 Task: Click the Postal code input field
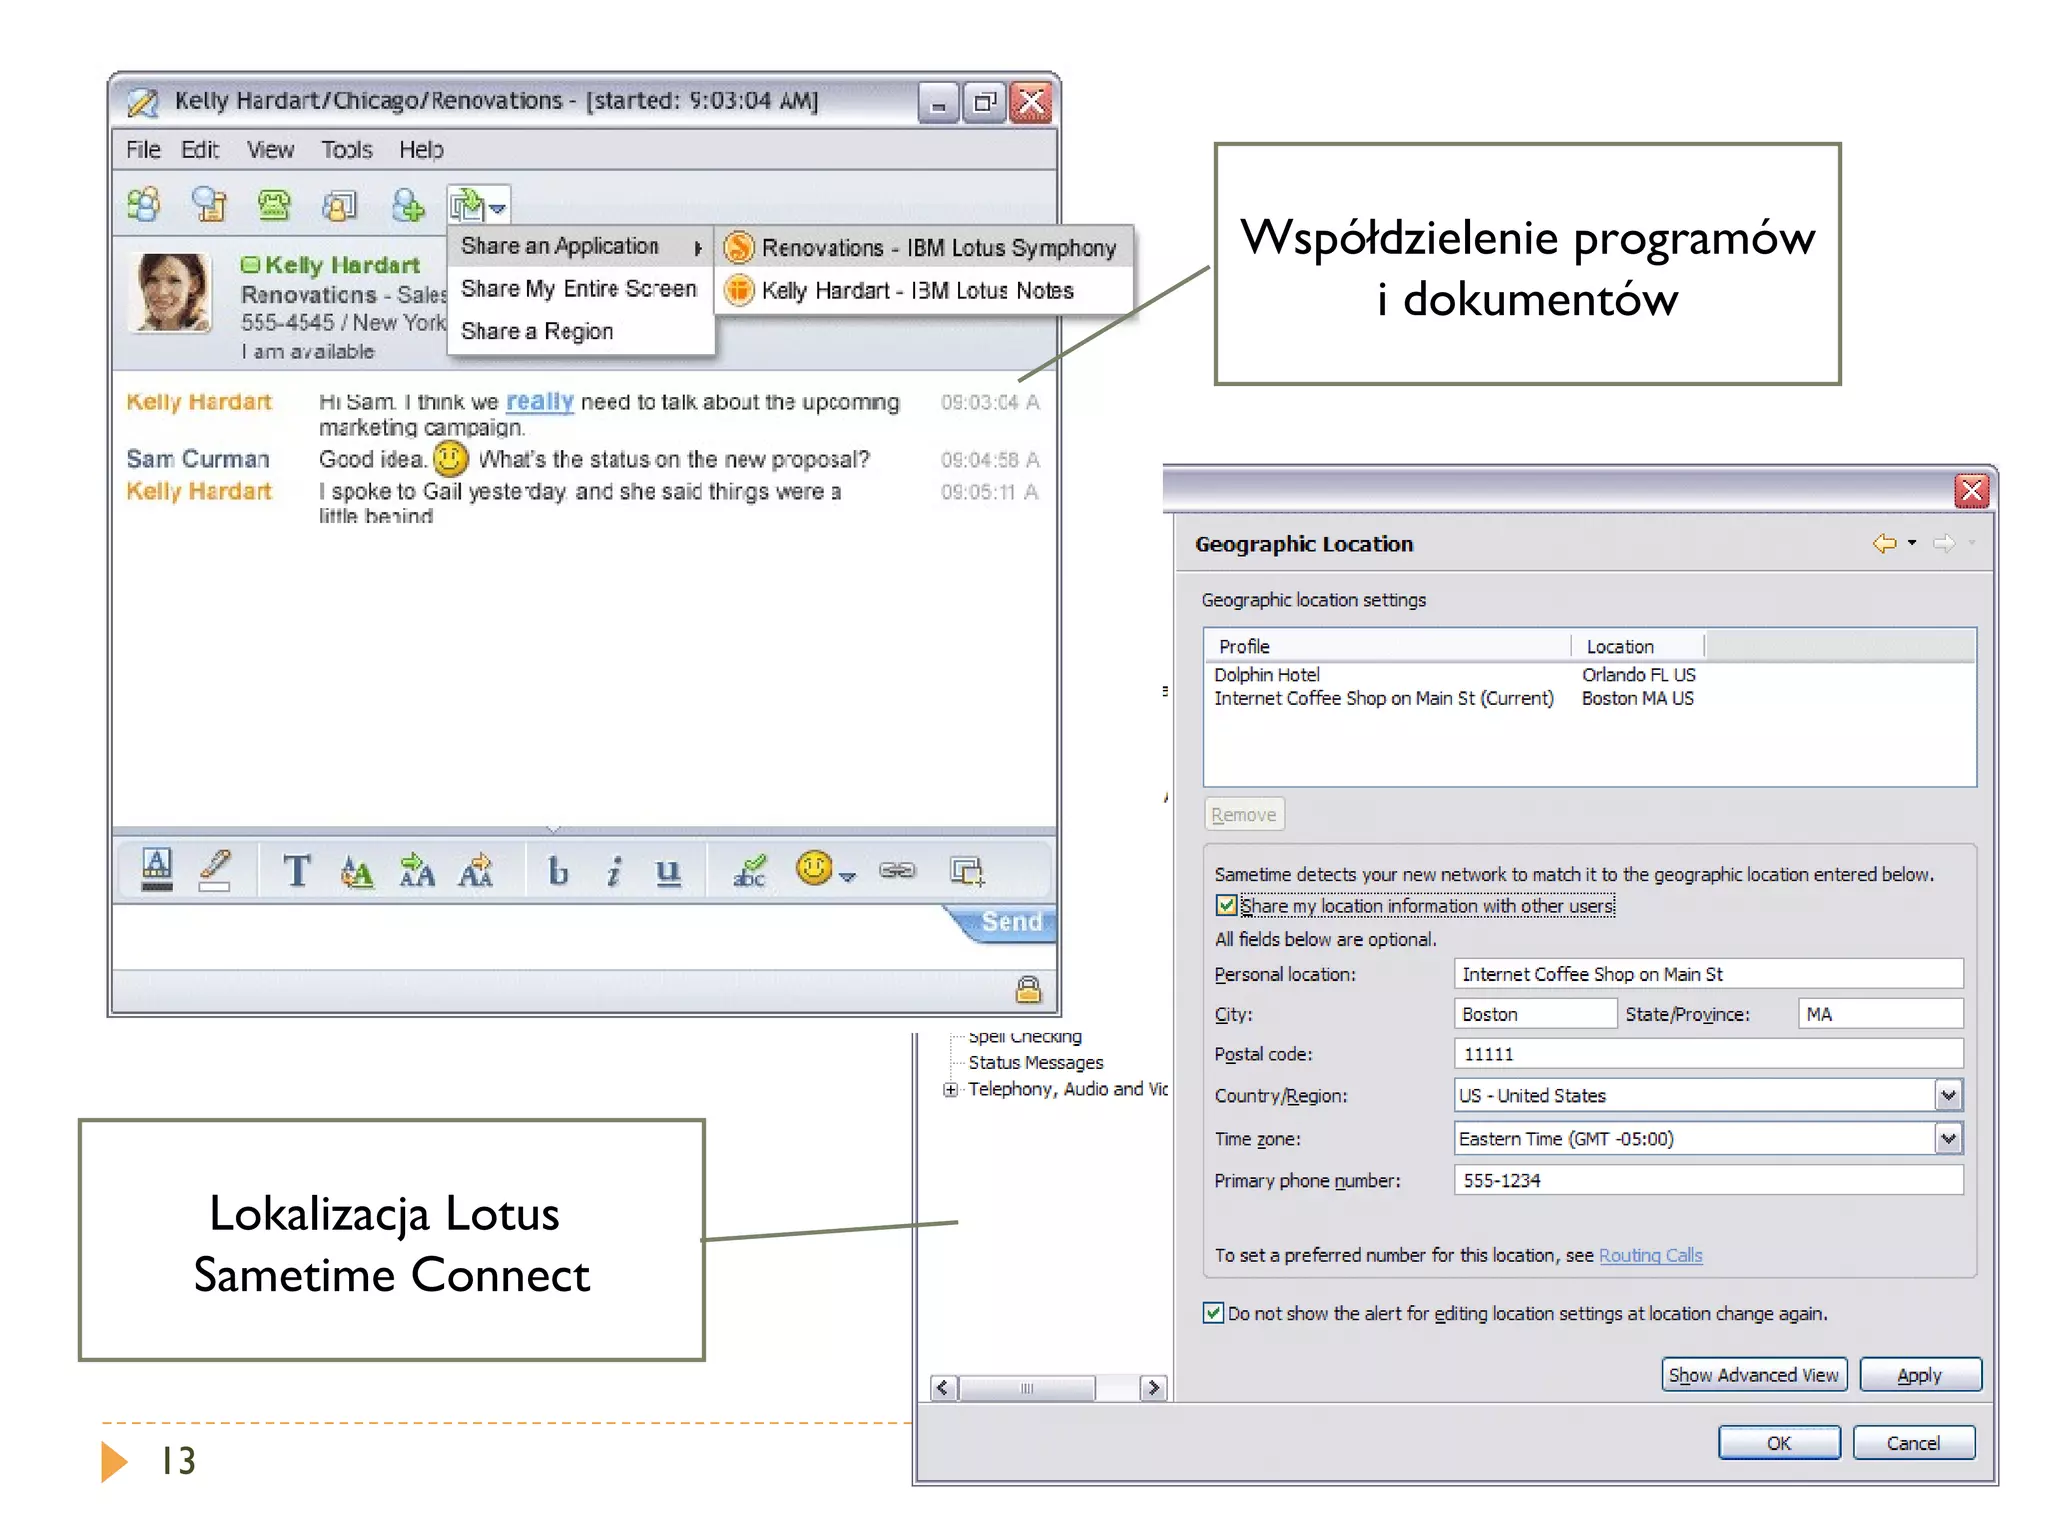(1708, 1054)
